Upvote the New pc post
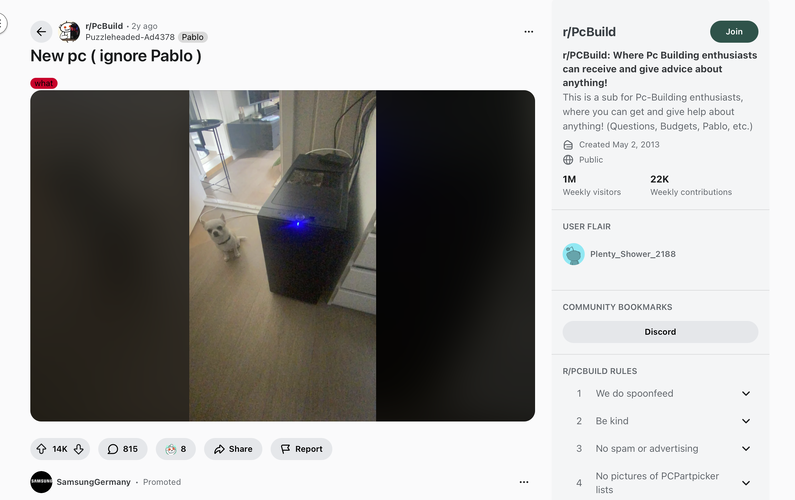Image resolution: width=795 pixels, height=500 pixels. (x=42, y=449)
